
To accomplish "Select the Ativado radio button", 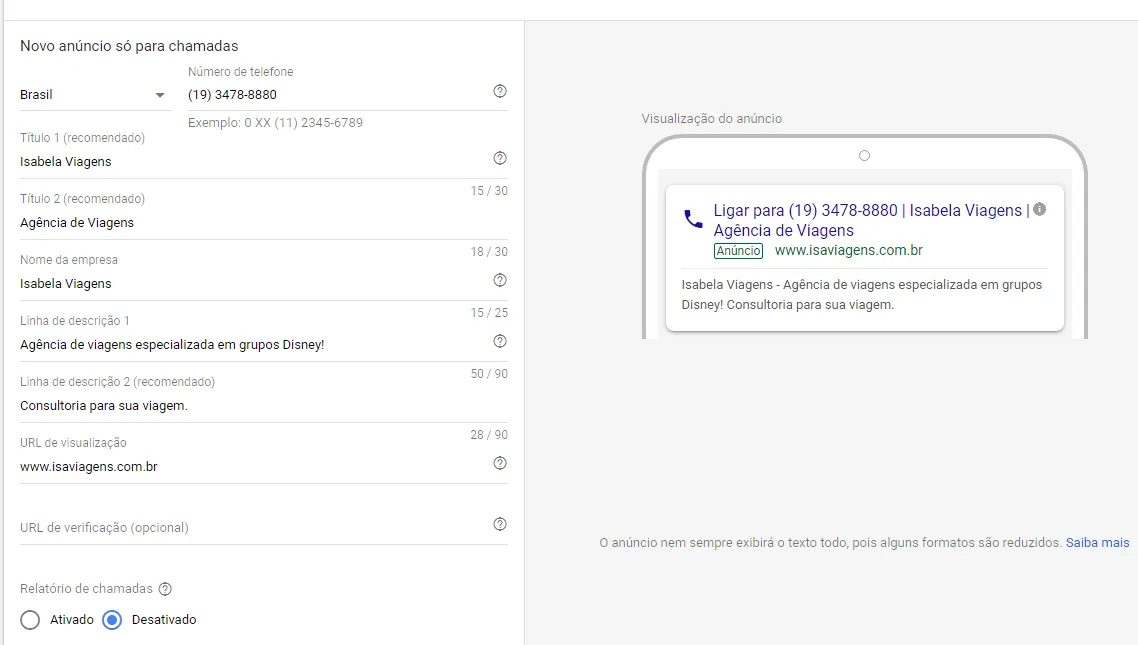I will pyautogui.click(x=30, y=620).
